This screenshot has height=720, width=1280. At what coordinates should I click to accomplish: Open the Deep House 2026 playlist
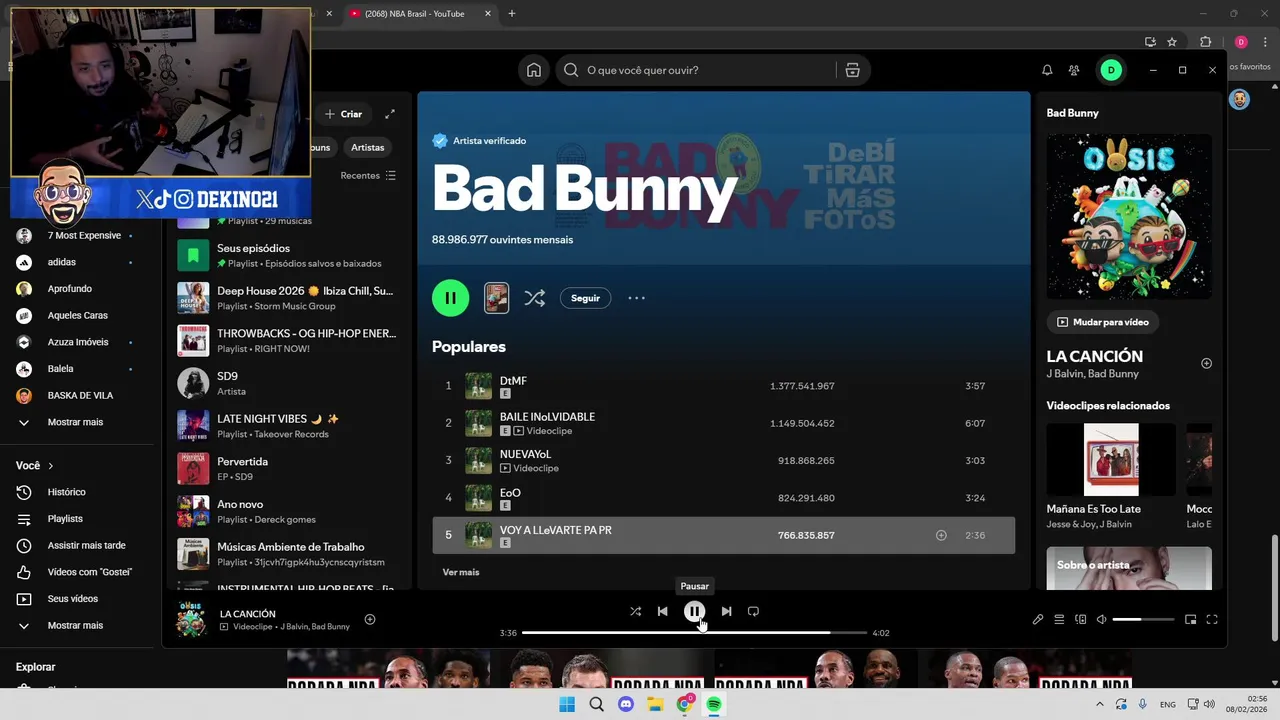[x=288, y=298]
